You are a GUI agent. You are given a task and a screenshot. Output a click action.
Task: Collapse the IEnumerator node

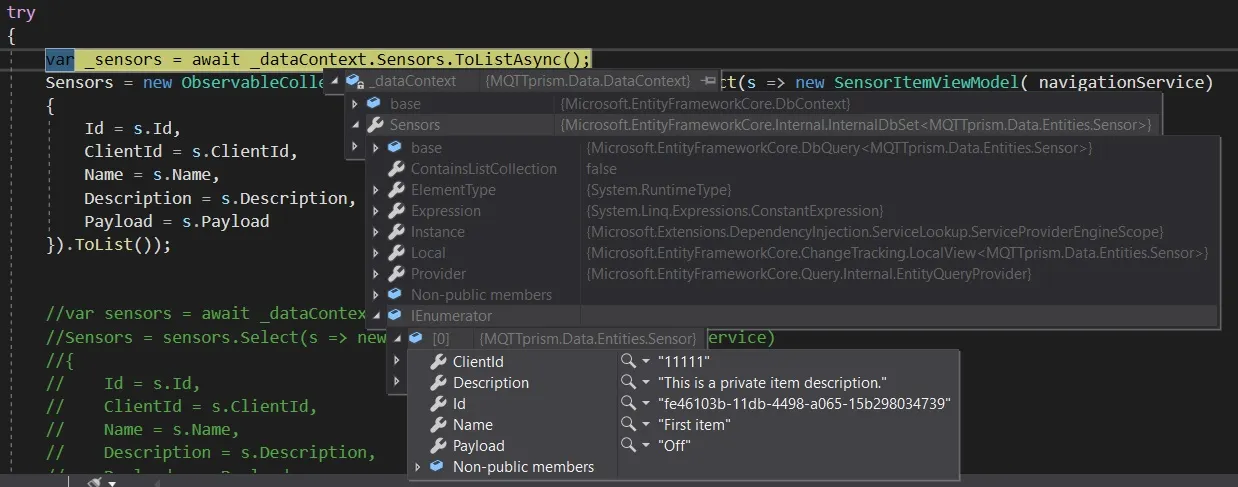[376, 316]
